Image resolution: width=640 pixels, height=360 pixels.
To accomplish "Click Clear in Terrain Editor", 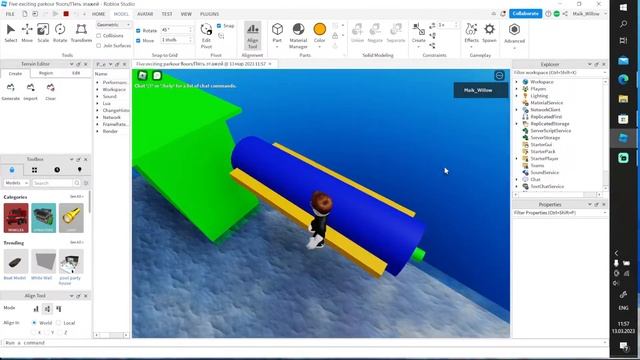I will (x=50, y=92).
